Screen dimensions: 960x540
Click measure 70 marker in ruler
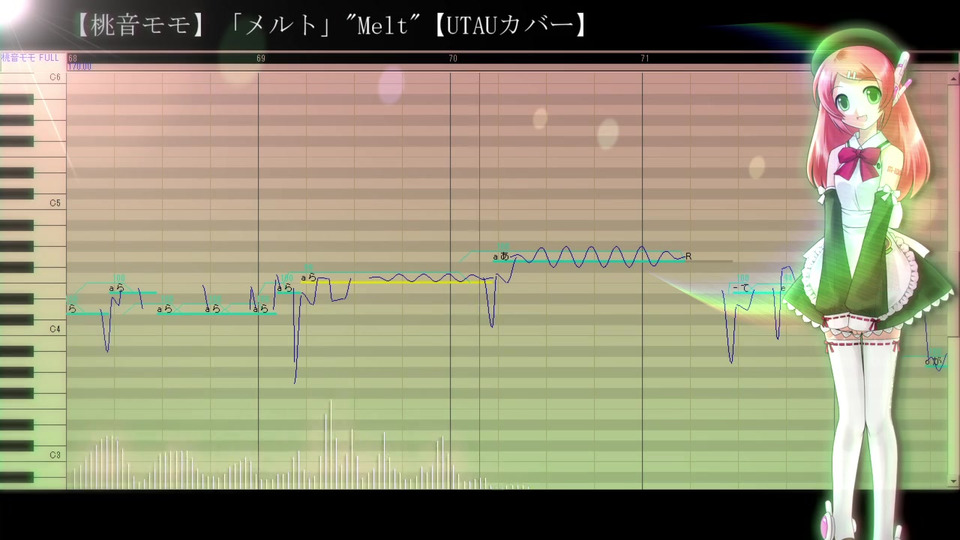coord(453,58)
